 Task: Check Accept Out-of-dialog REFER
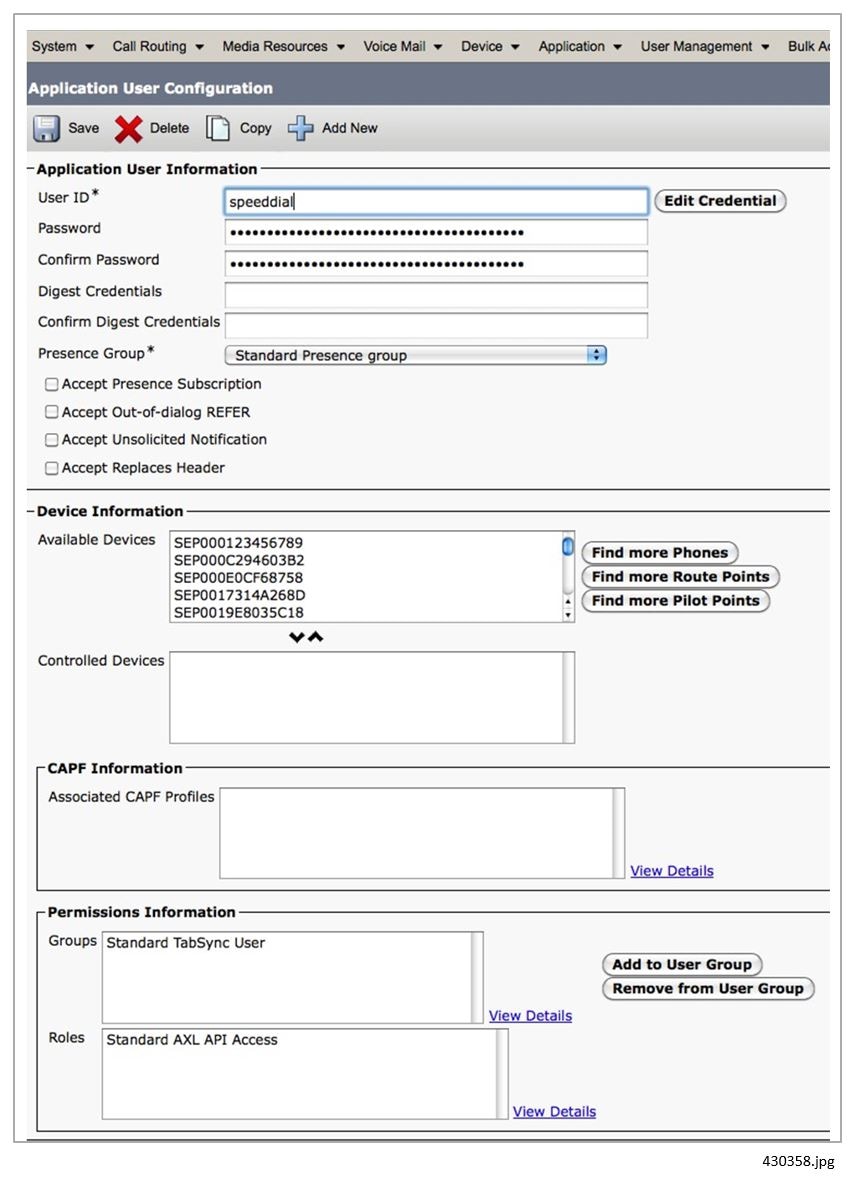click(52, 412)
